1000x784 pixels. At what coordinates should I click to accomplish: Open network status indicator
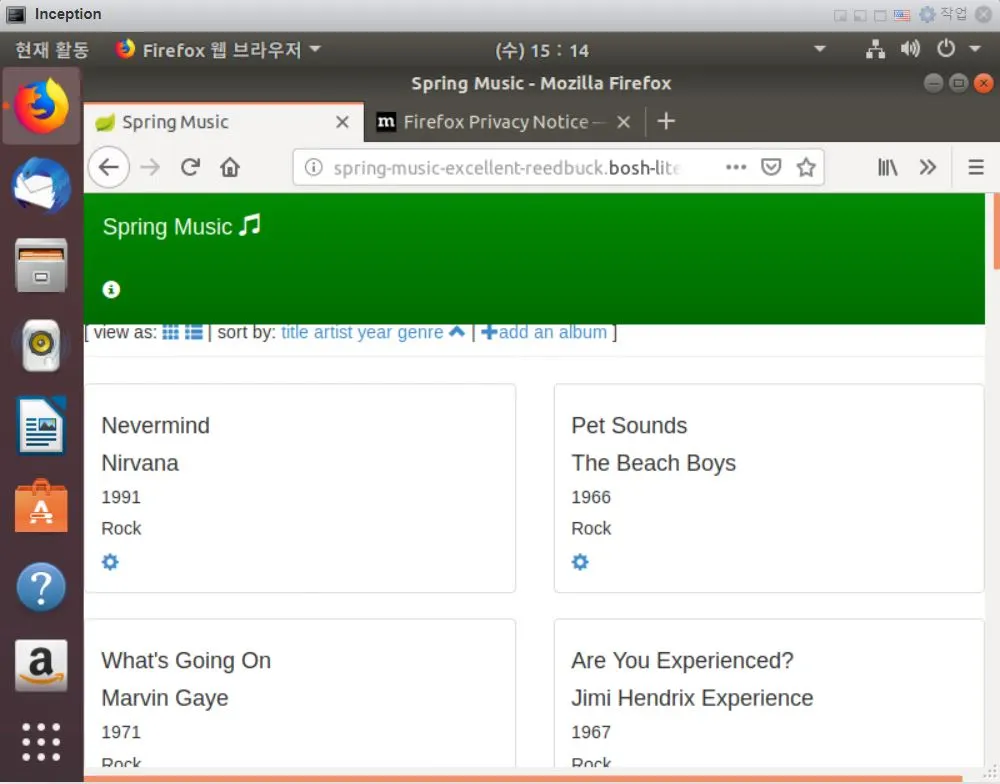coord(876,49)
